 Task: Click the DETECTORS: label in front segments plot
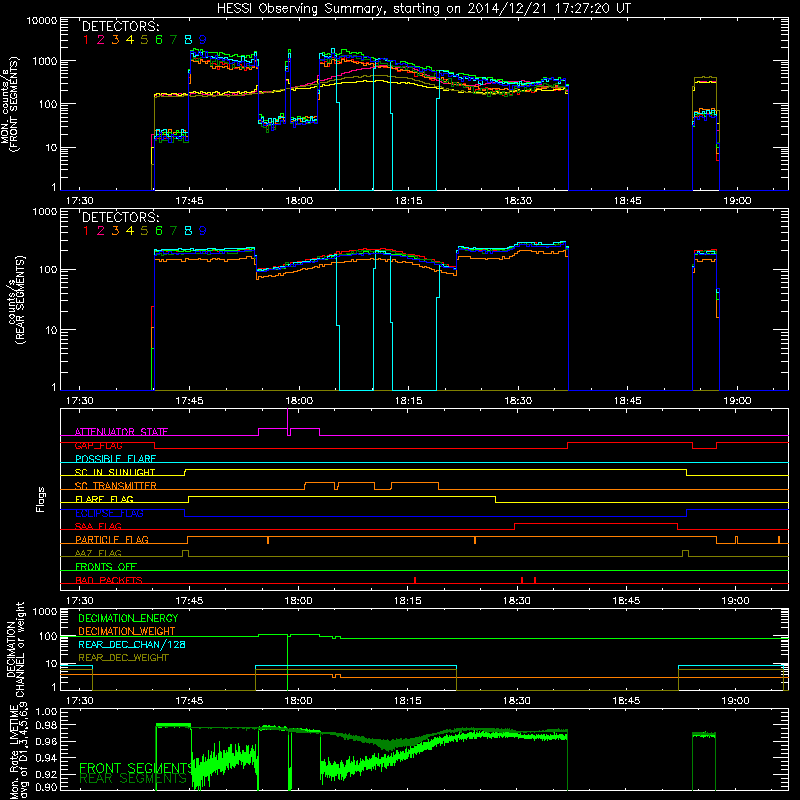(x=120, y=26)
